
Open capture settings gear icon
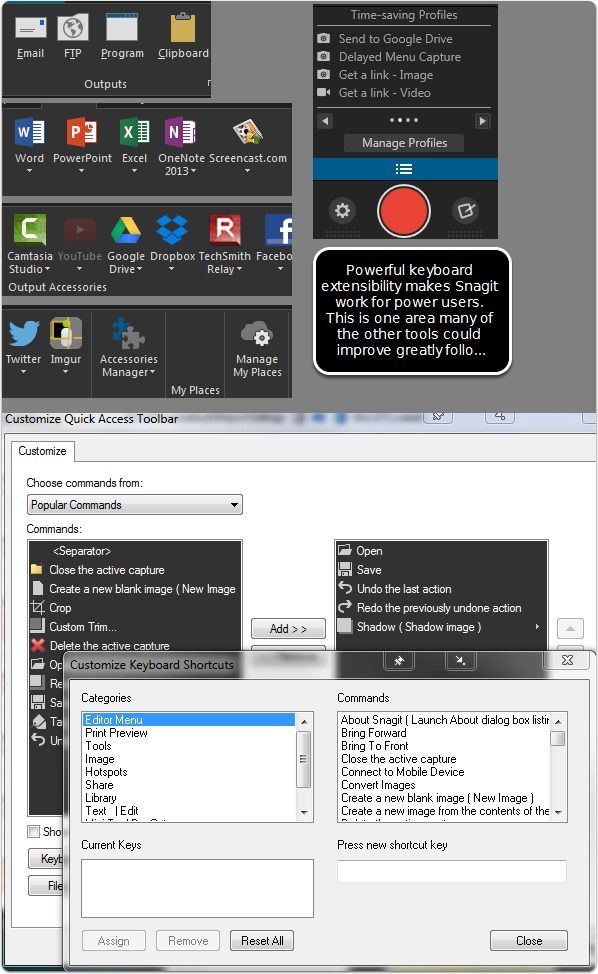(x=342, y=211)
